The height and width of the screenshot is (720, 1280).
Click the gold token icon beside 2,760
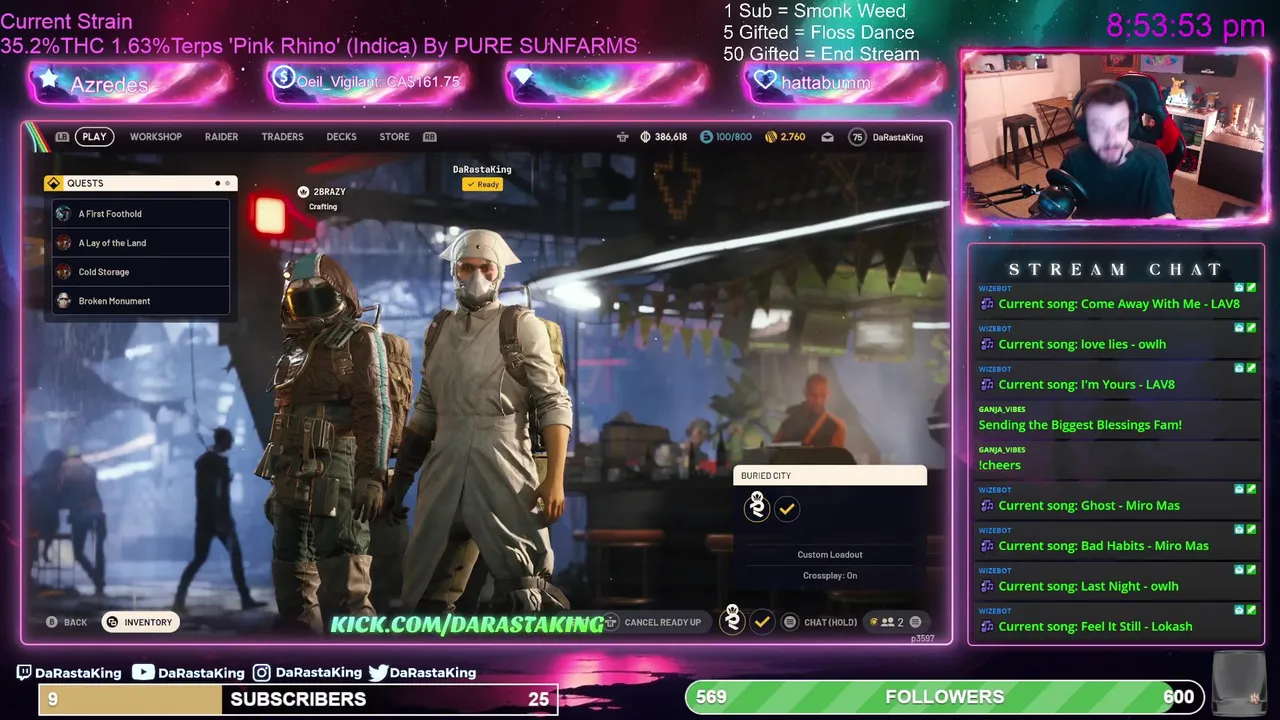[771, 137]
